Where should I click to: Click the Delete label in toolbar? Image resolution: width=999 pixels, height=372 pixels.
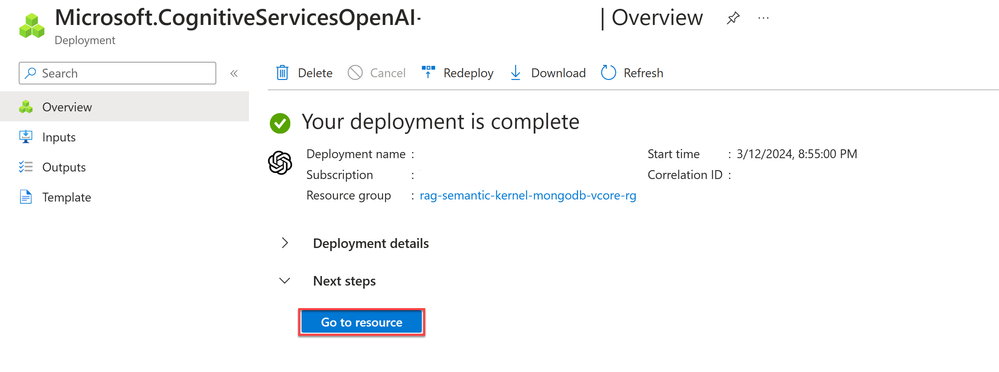(315, 73)
